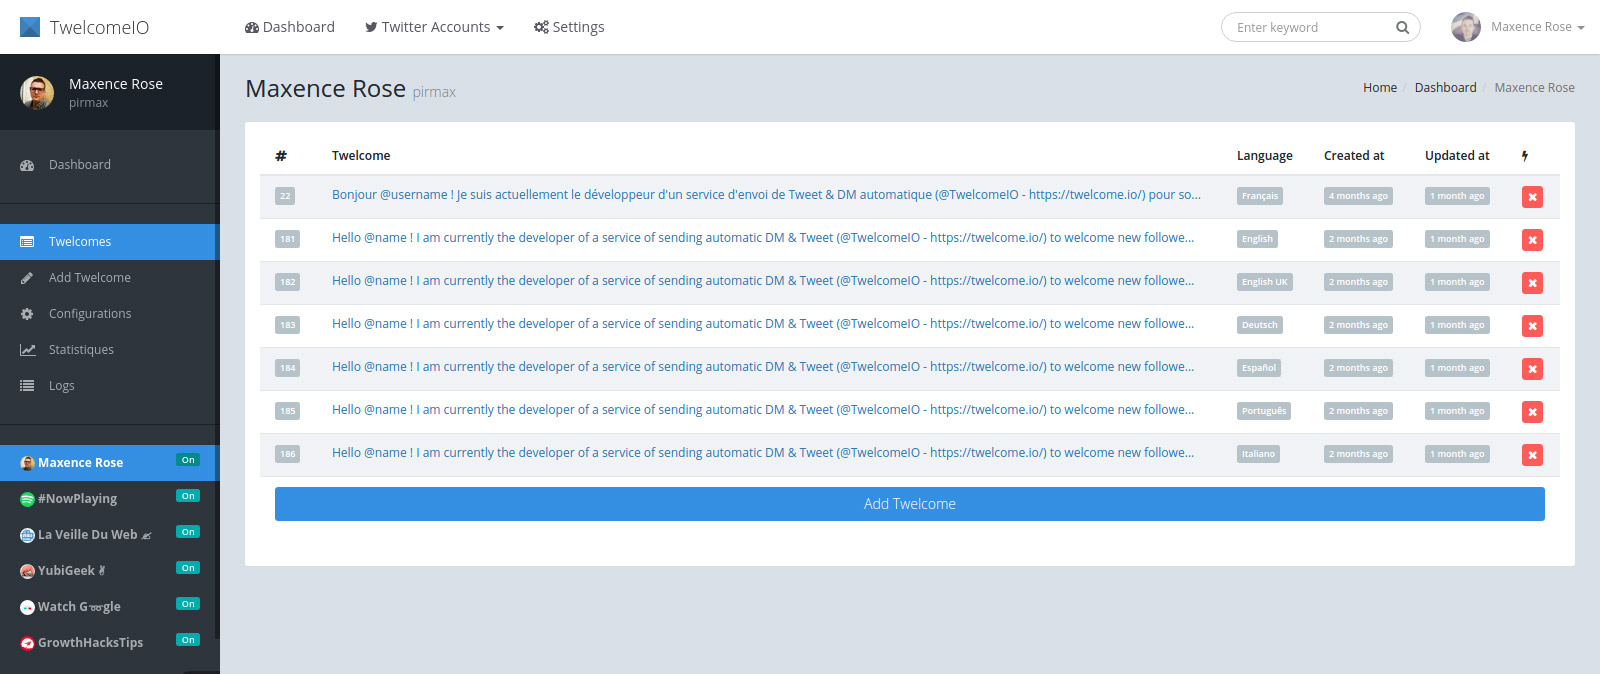1600x674 pixels.
Task: Click the Twelcomes list icon in sidebar
Action: (27, 242)
